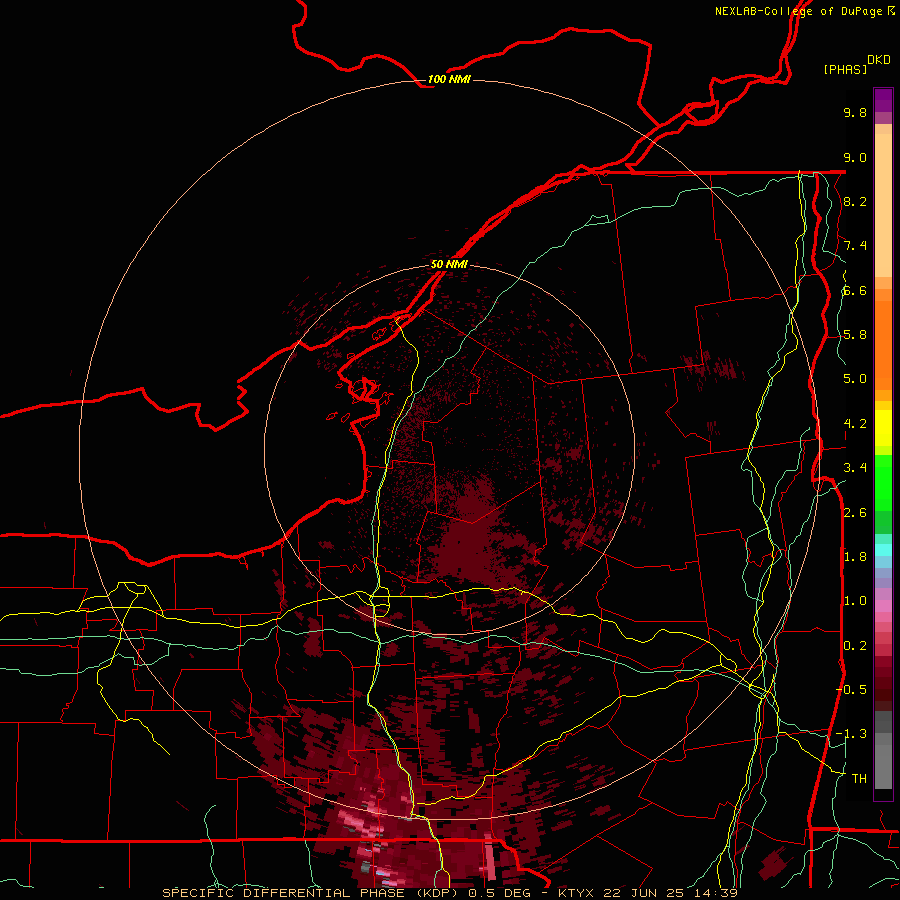Click the 7.4 scale value
The image size is (900, 900).
[855, 246]
